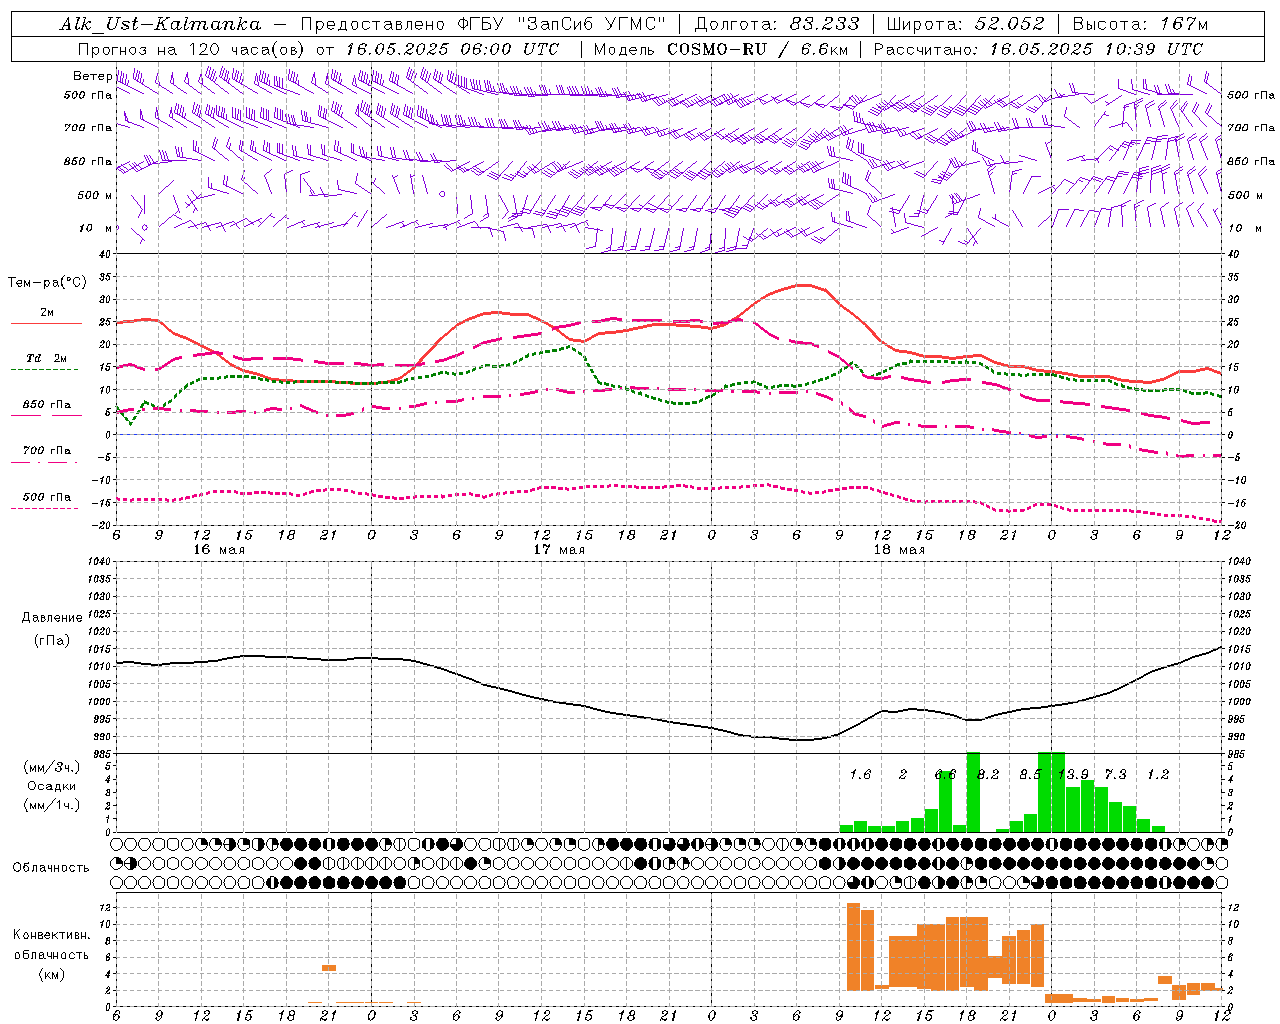1280x1024 pixels.
Task: Click the 'Высота: 167м' header text
Action: pyautogui.click(x=1141, y=24)
